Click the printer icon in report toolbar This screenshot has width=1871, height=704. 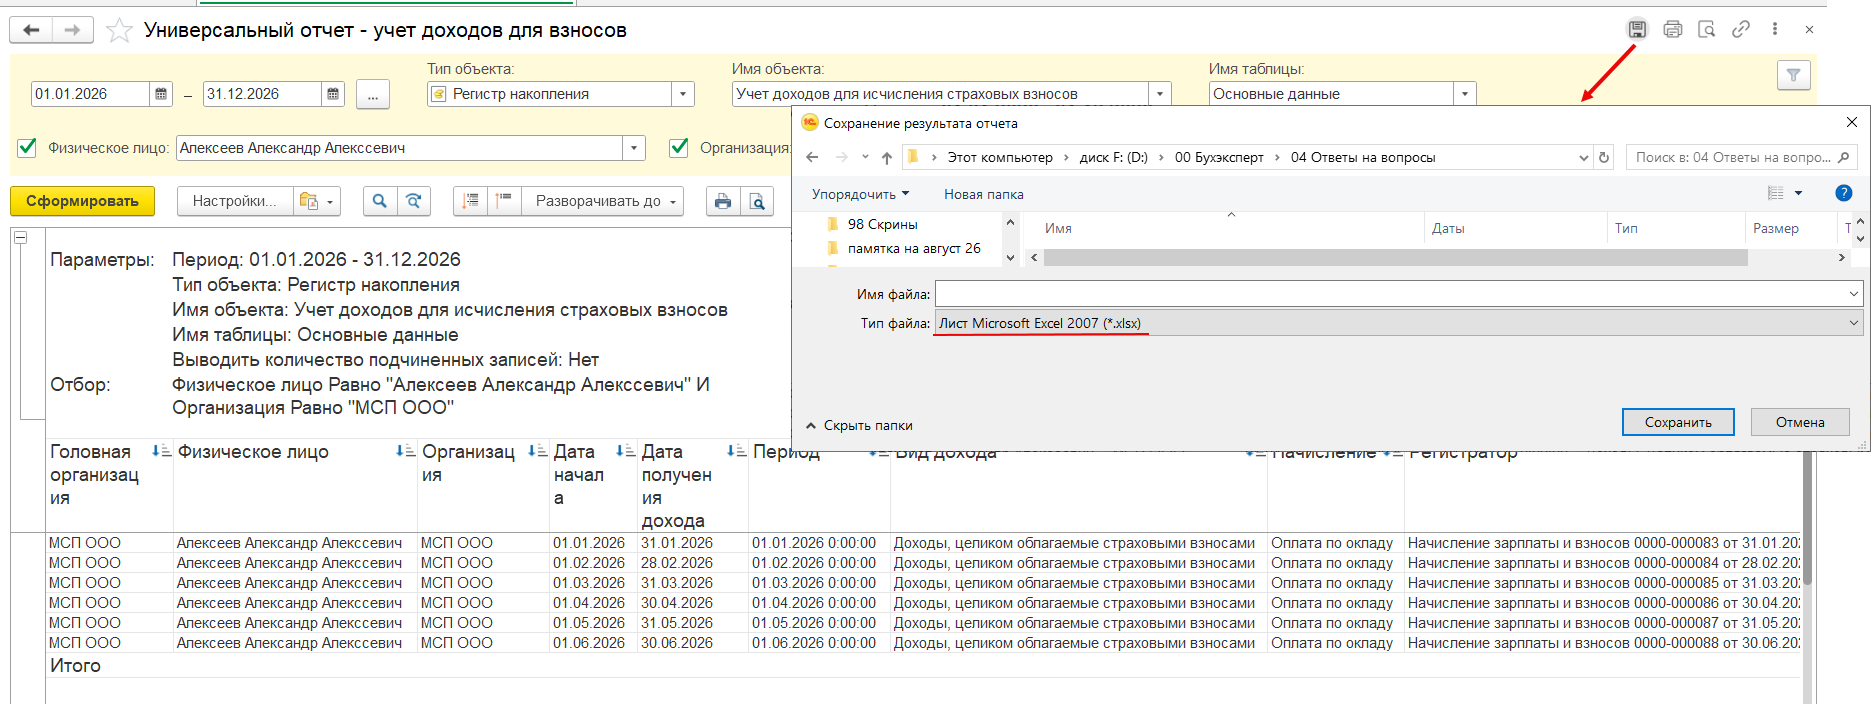coord(722,202)
